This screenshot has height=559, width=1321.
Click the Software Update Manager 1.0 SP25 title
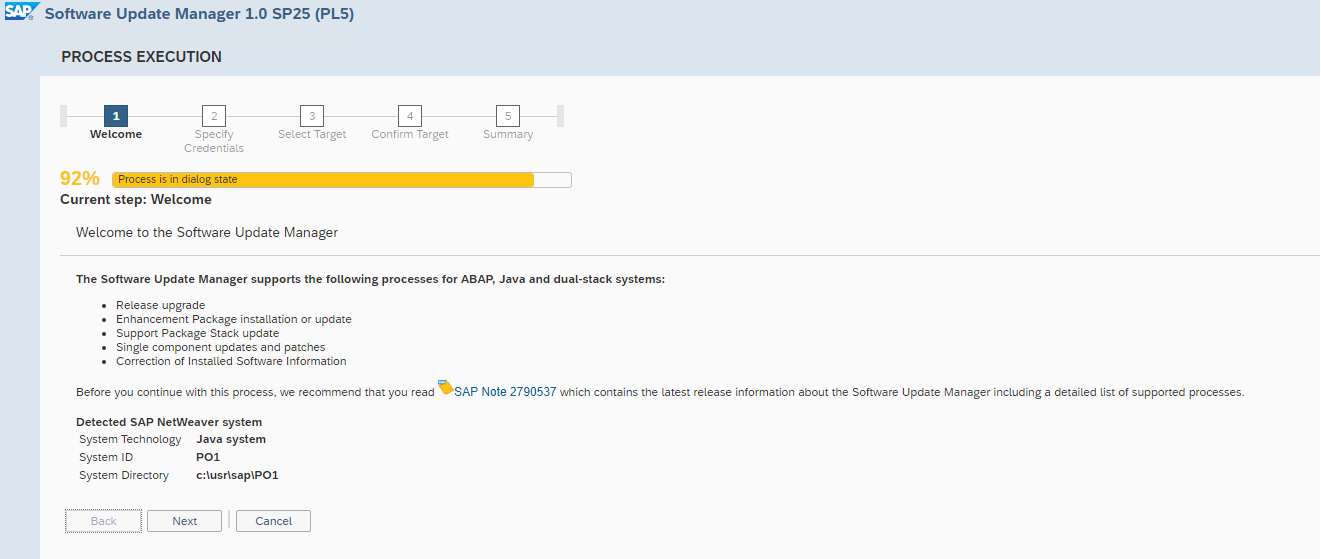pos(199,14)
